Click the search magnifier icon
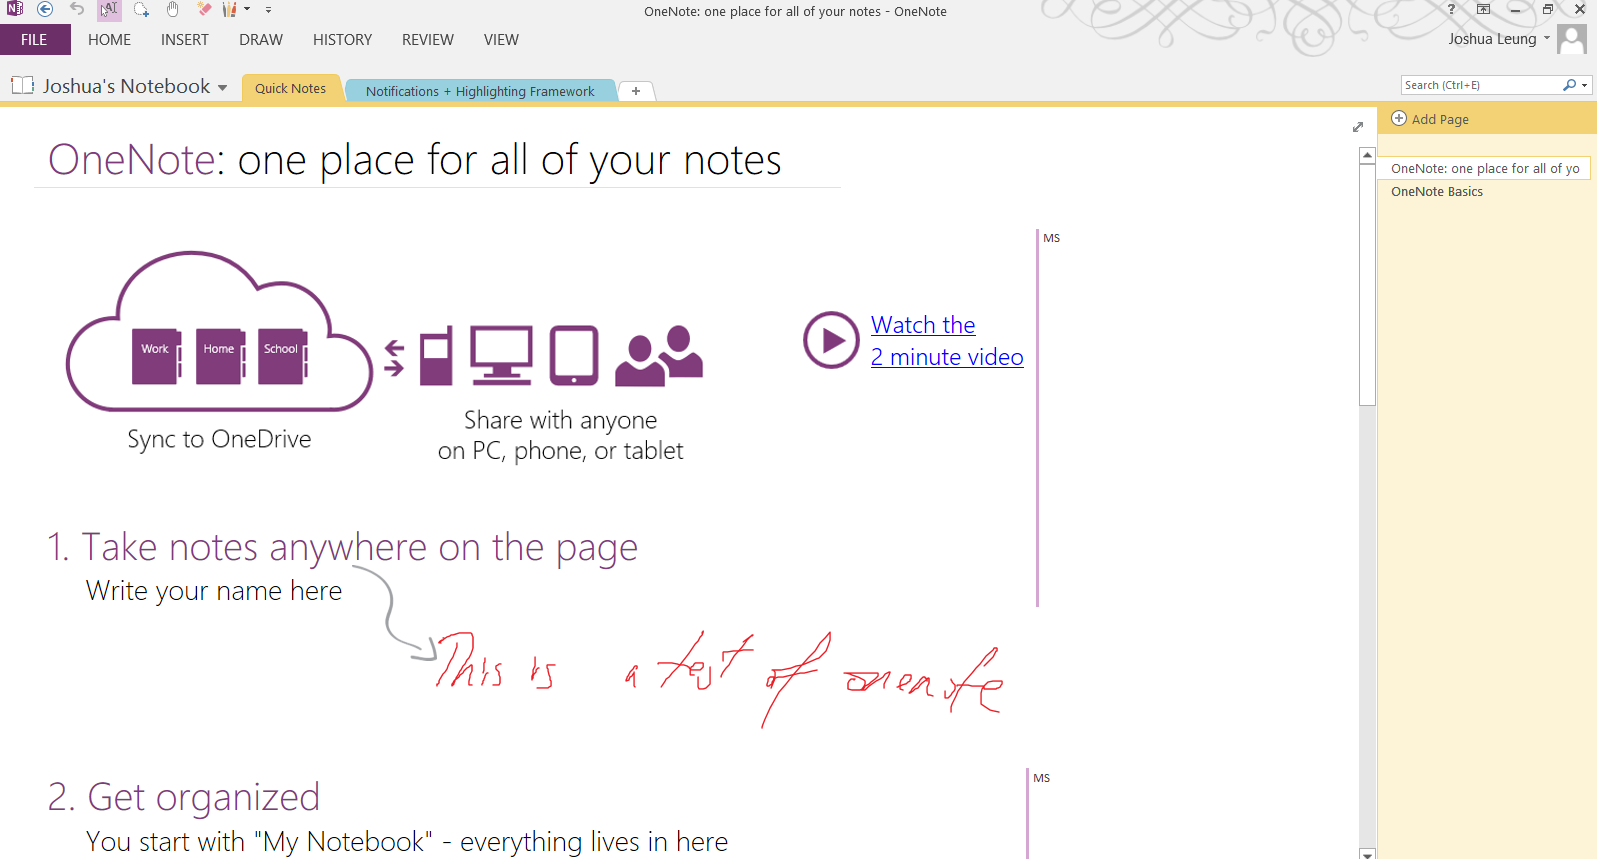The image size is (1597, 859). click(x=1569, y=85)
